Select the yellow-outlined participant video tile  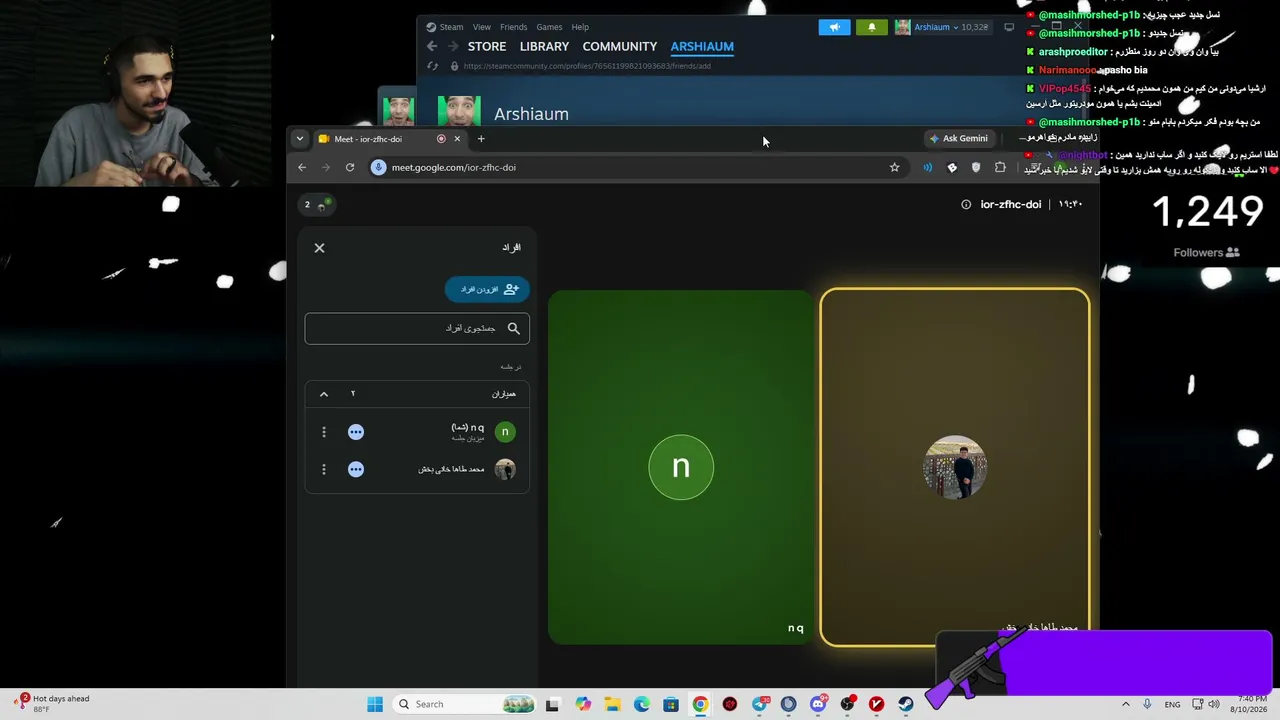[x=955, y=467]
